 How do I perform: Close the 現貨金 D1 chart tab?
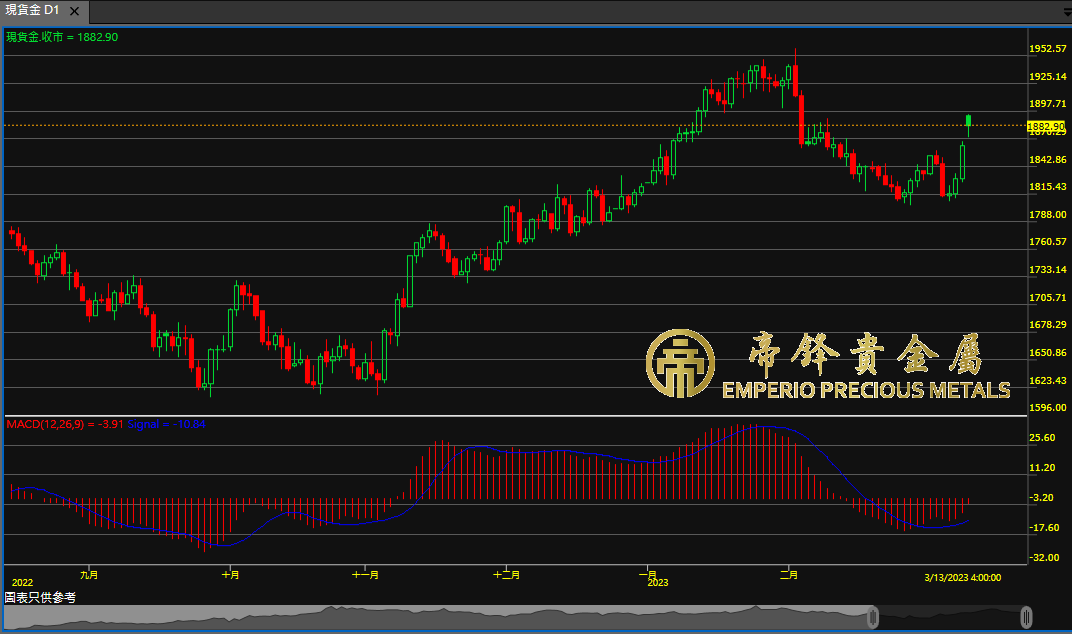point(75,10)
